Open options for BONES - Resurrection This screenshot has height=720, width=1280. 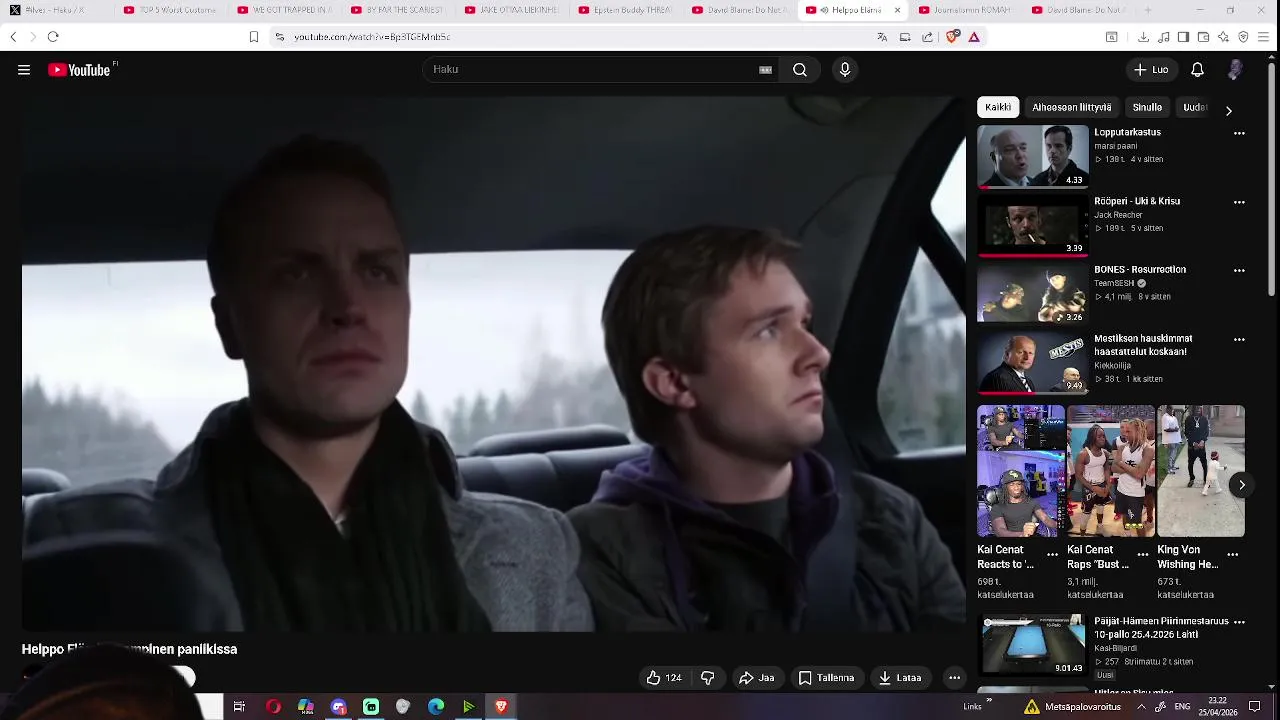1239,270
